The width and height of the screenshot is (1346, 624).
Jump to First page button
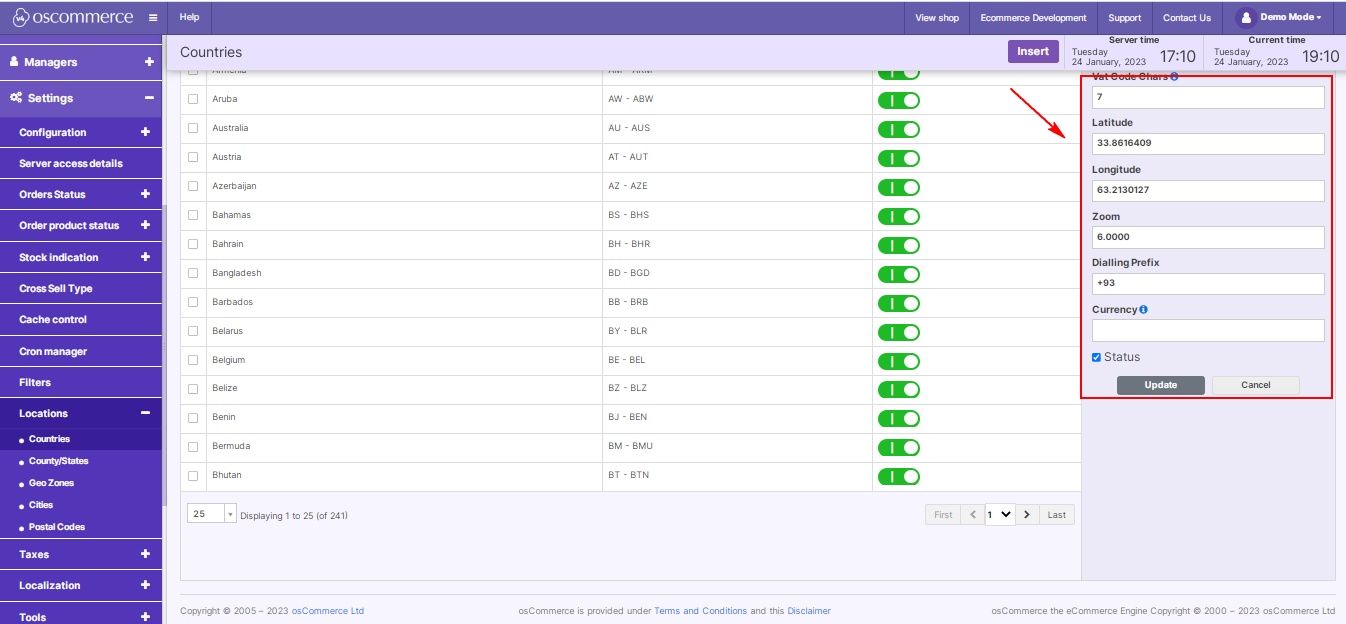[x=943, y=515]
